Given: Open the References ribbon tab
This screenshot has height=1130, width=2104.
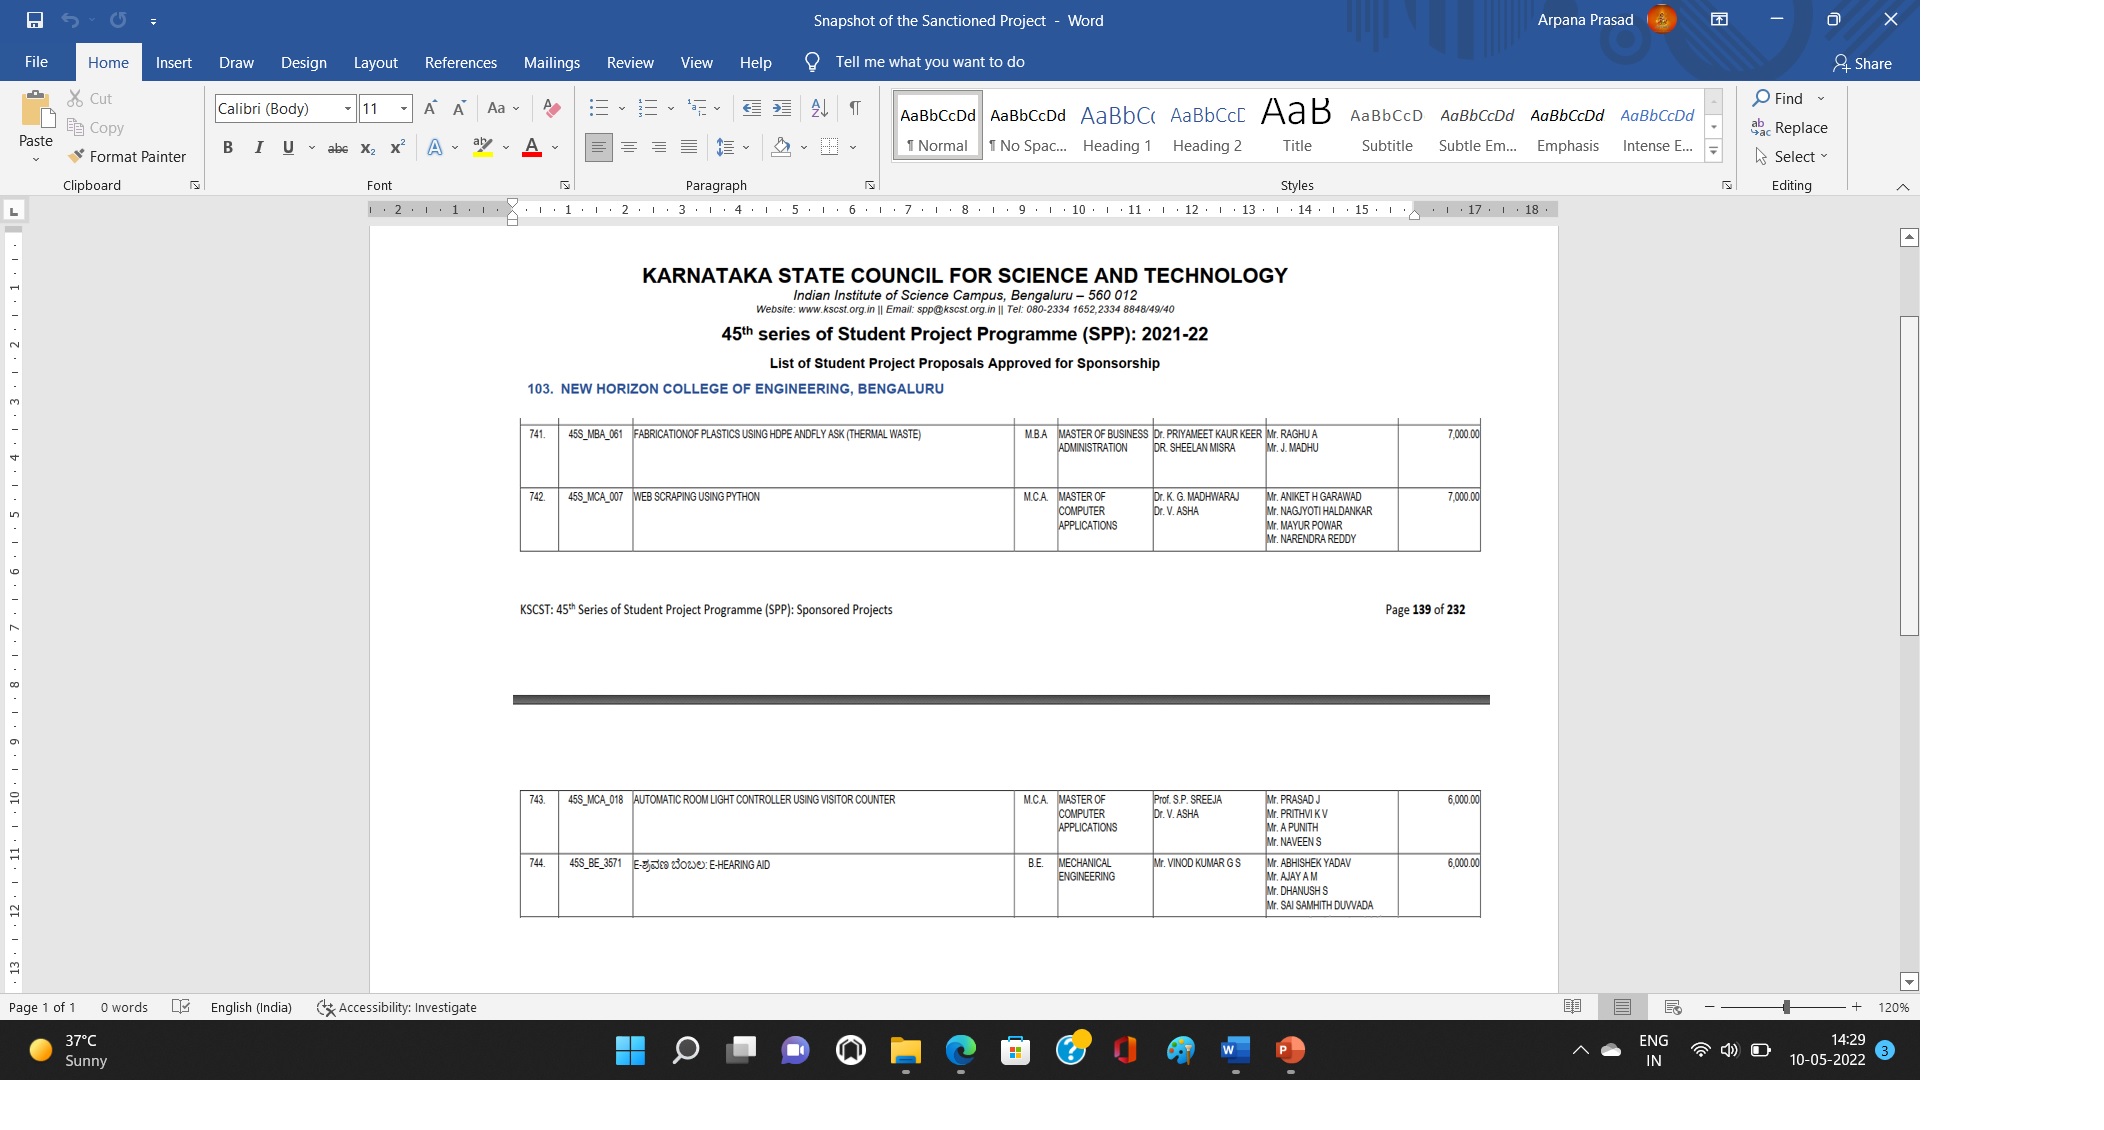Looking at the screenshot, I should click(x=460, y=62).
